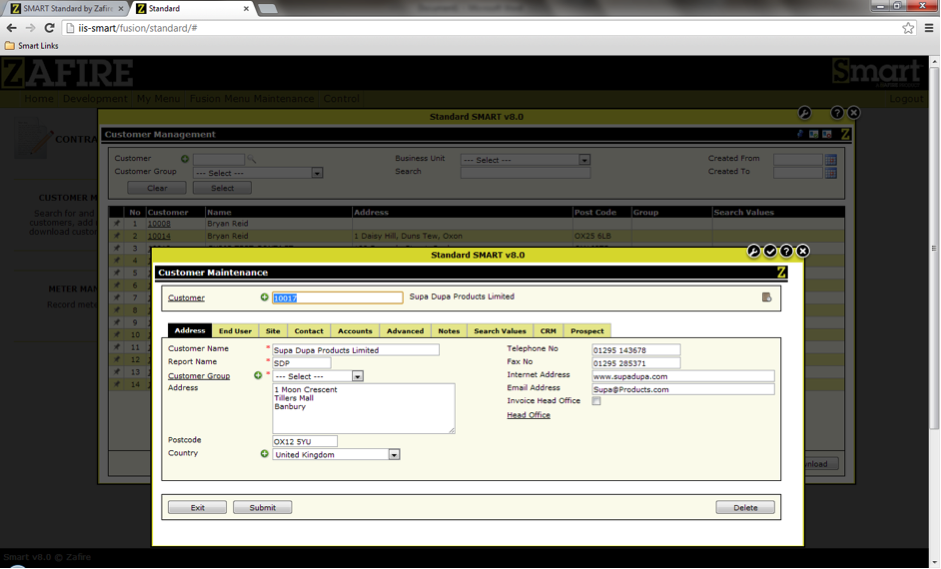
Task: Click the Head Office link
Action: coord(528,415)
